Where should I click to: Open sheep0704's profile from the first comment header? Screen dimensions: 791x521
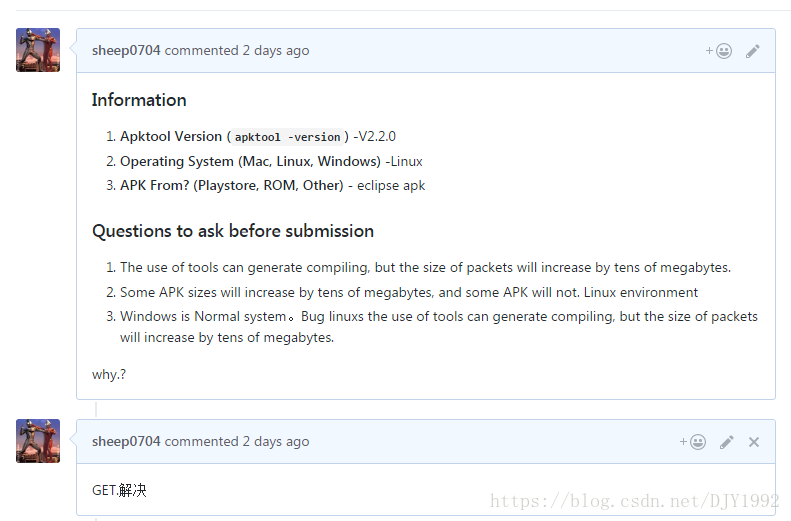(126, 51)
